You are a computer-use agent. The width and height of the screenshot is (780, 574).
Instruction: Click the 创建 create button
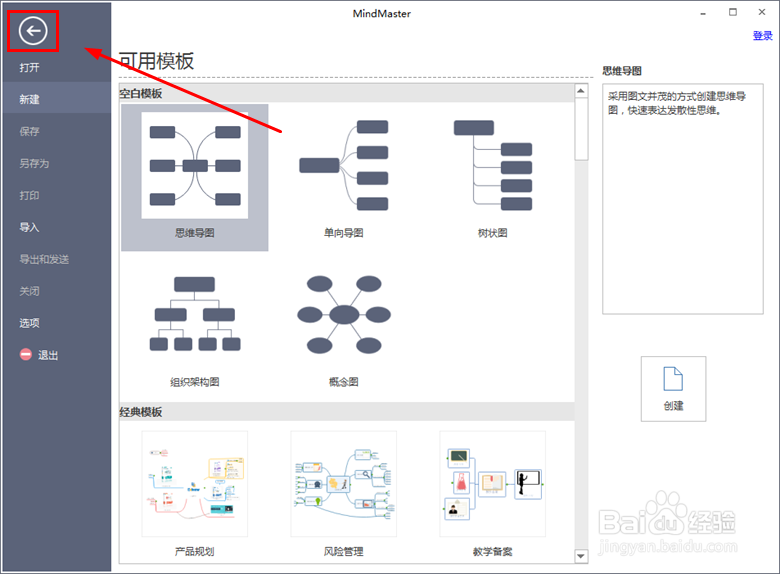pyautogui.click(x=673, y=388)
